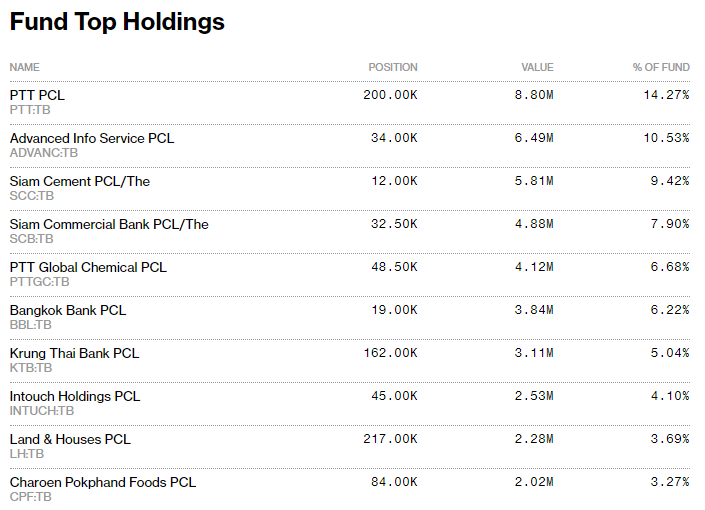Image resolution: width=705 pixels, height=510 pixels.
Task: Click the POSITION column header
Action: click(393, 67)
